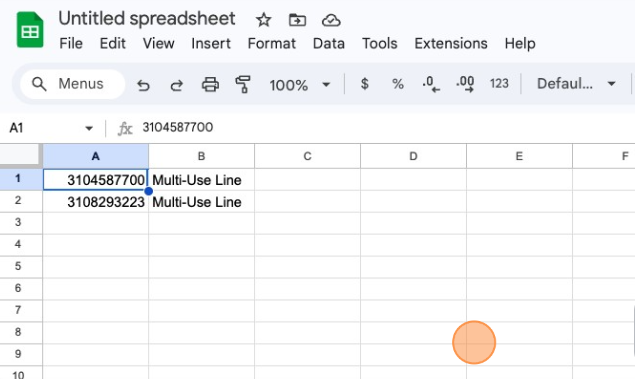The width and height of the screenshot is (635, 386).
Task: Click the Redo arrow icon
Action: [x=177, y=85]
